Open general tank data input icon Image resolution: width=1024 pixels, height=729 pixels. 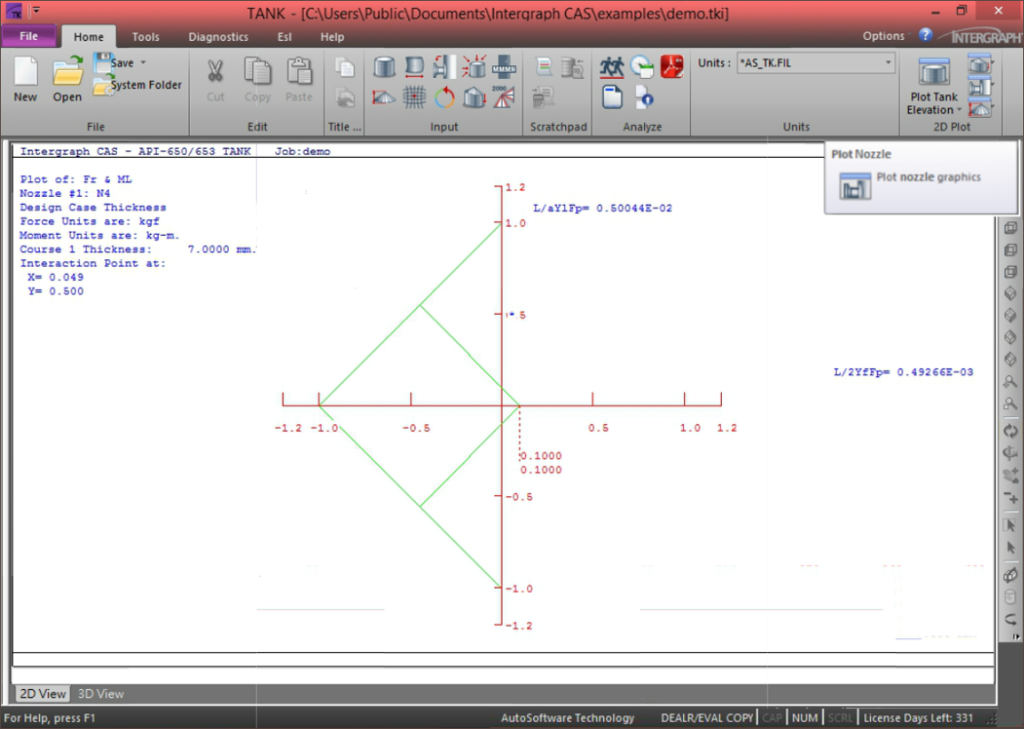tap(384, 67)
